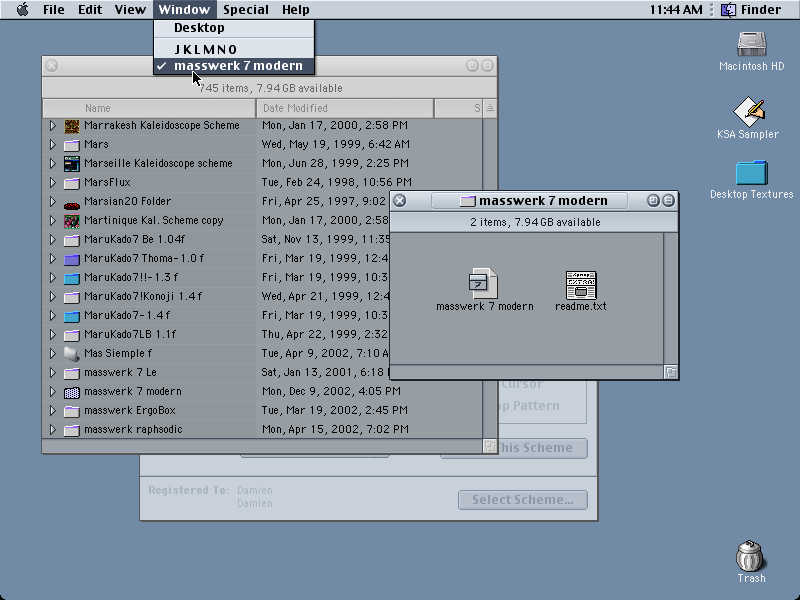Screen dimensions: 800x600
Task: Click date Tue, Mar 19, 2002, 2:45 PM
Action: point(335,410)
